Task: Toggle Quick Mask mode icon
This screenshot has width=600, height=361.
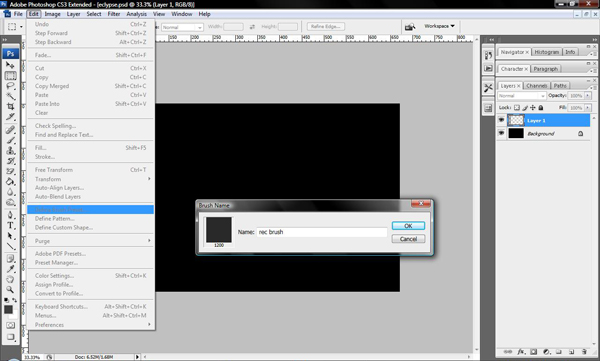Action: 10,325
